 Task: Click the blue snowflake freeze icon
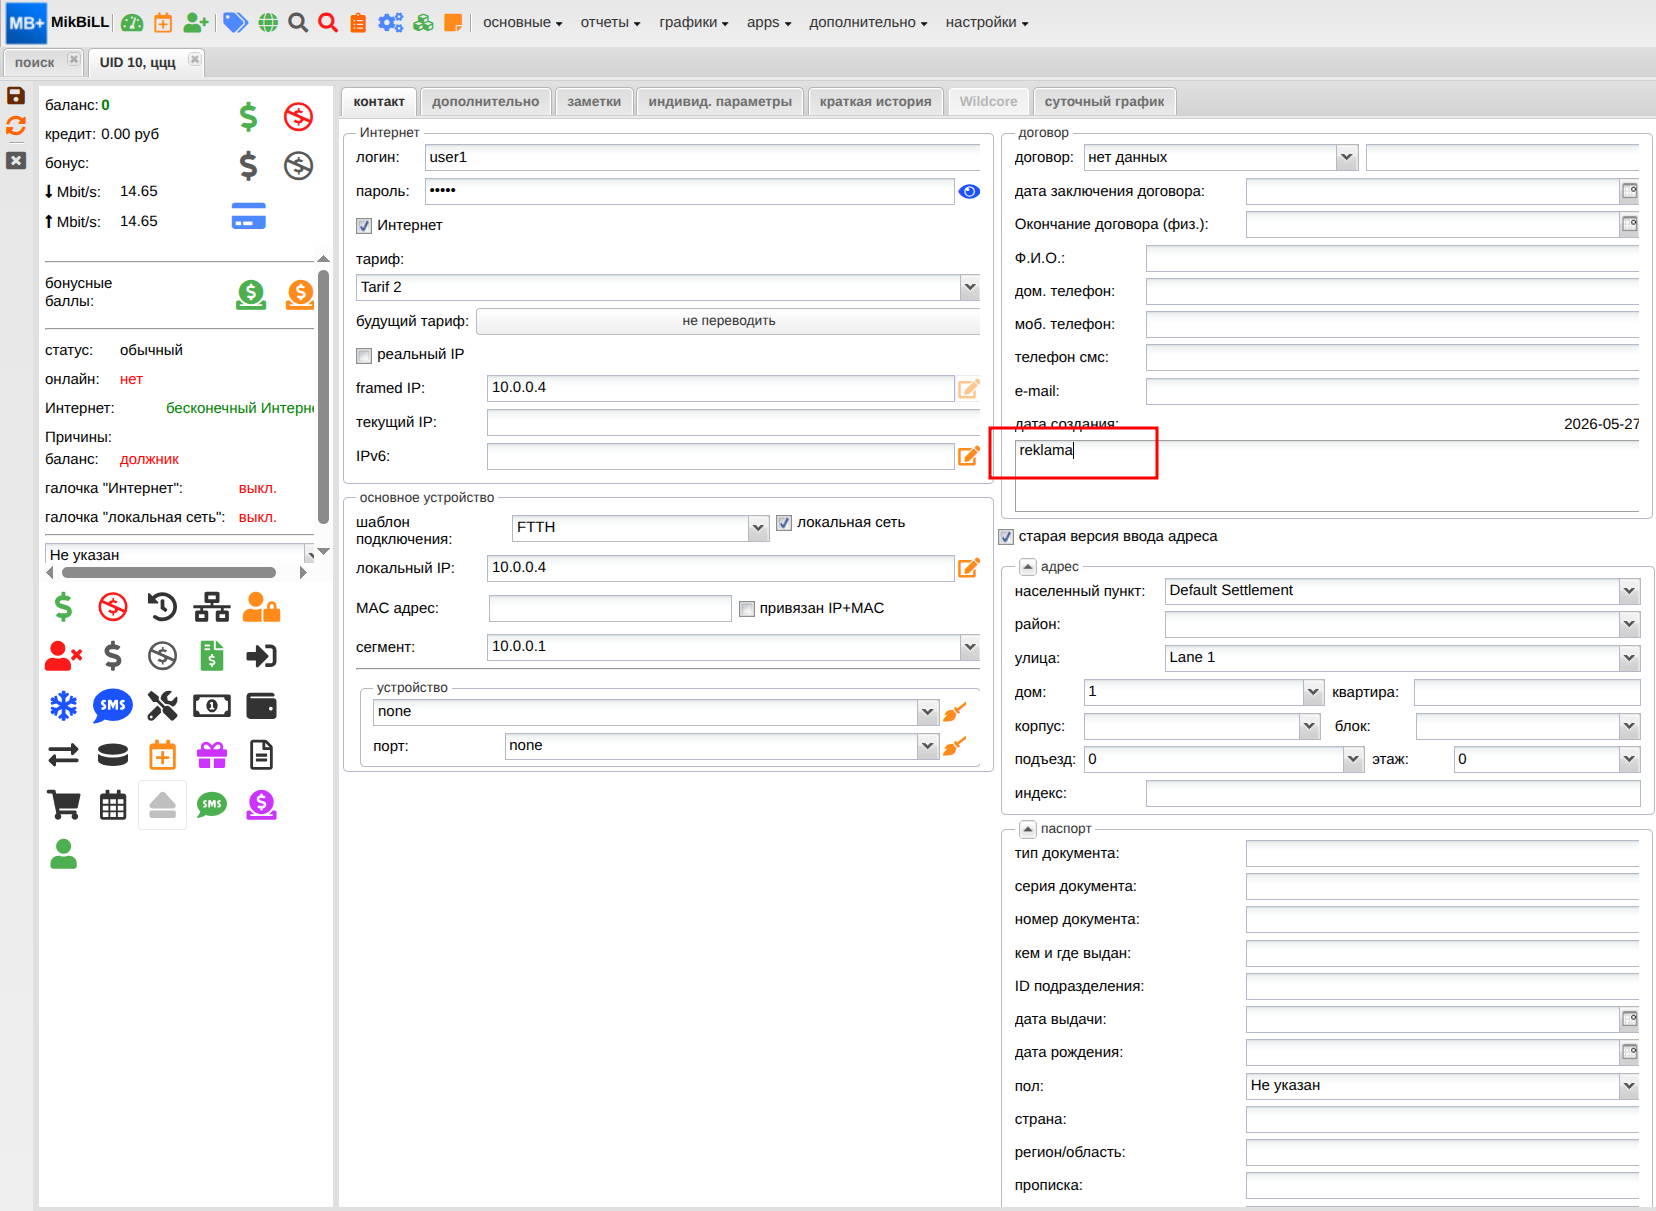tap(63, 706)
